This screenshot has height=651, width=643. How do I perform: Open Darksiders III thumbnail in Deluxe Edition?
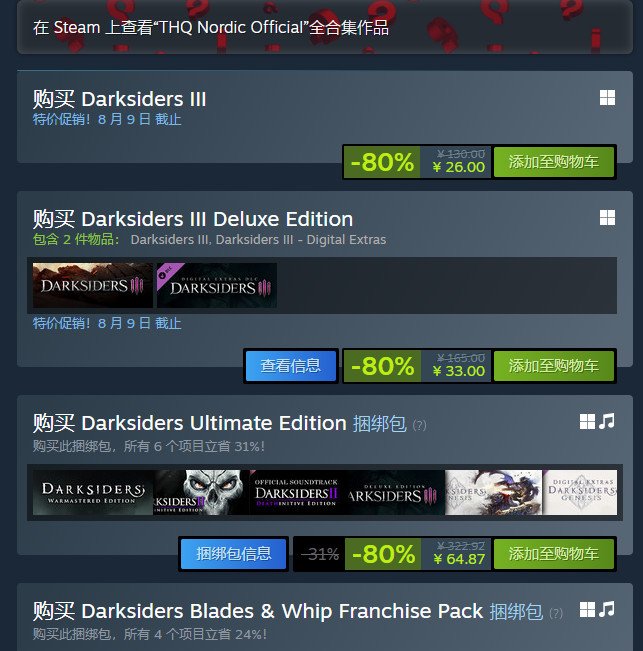click(93, 285)
